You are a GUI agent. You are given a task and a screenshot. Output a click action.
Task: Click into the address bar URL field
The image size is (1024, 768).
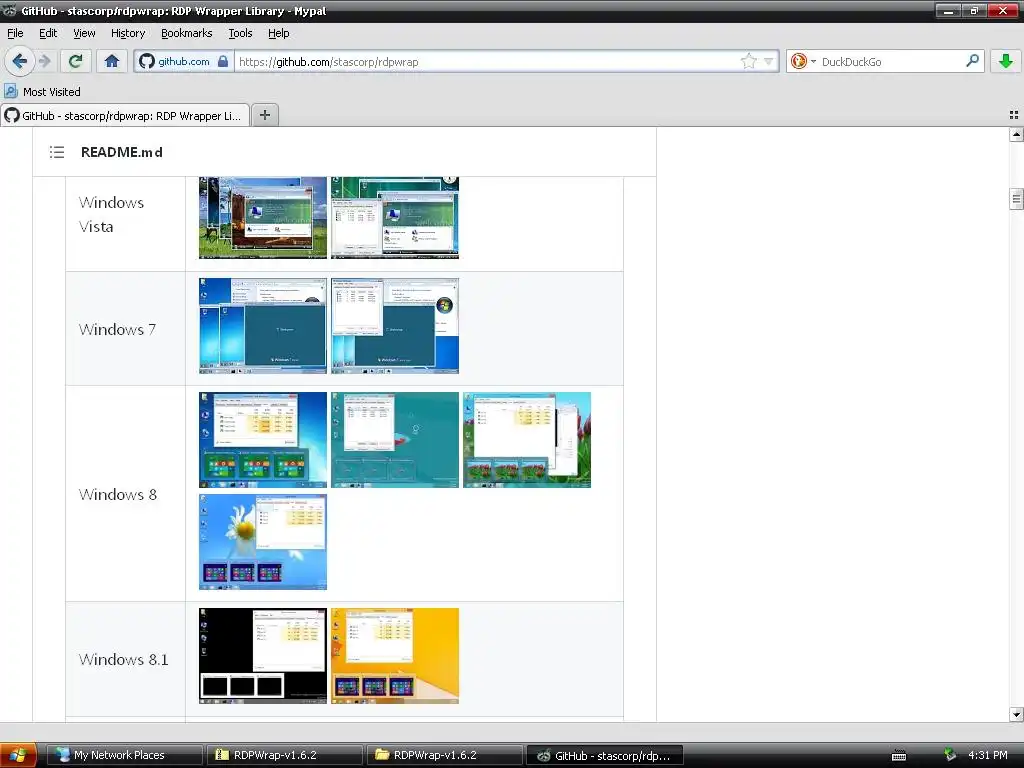click(x=487, y=61)
